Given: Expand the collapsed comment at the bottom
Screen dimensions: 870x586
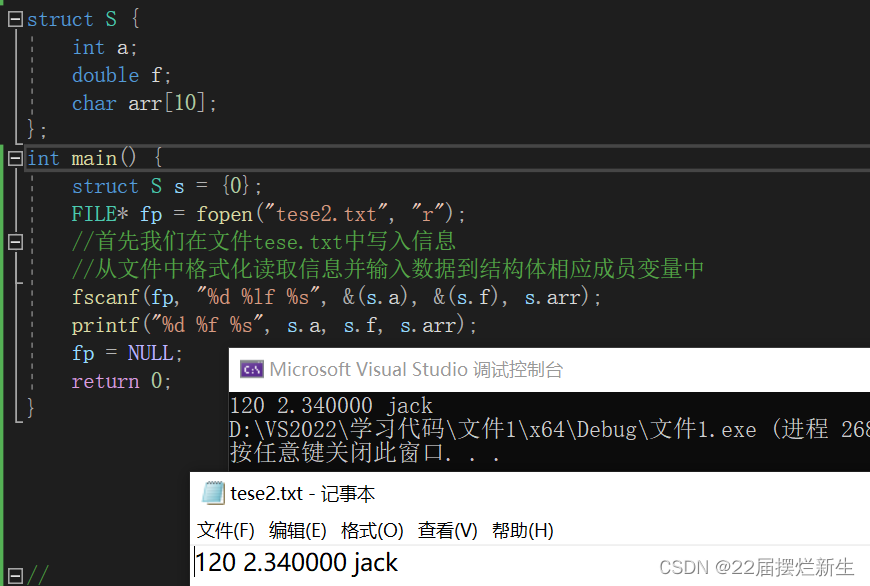Looking at the screenshot, I should [x=15, y=575].
